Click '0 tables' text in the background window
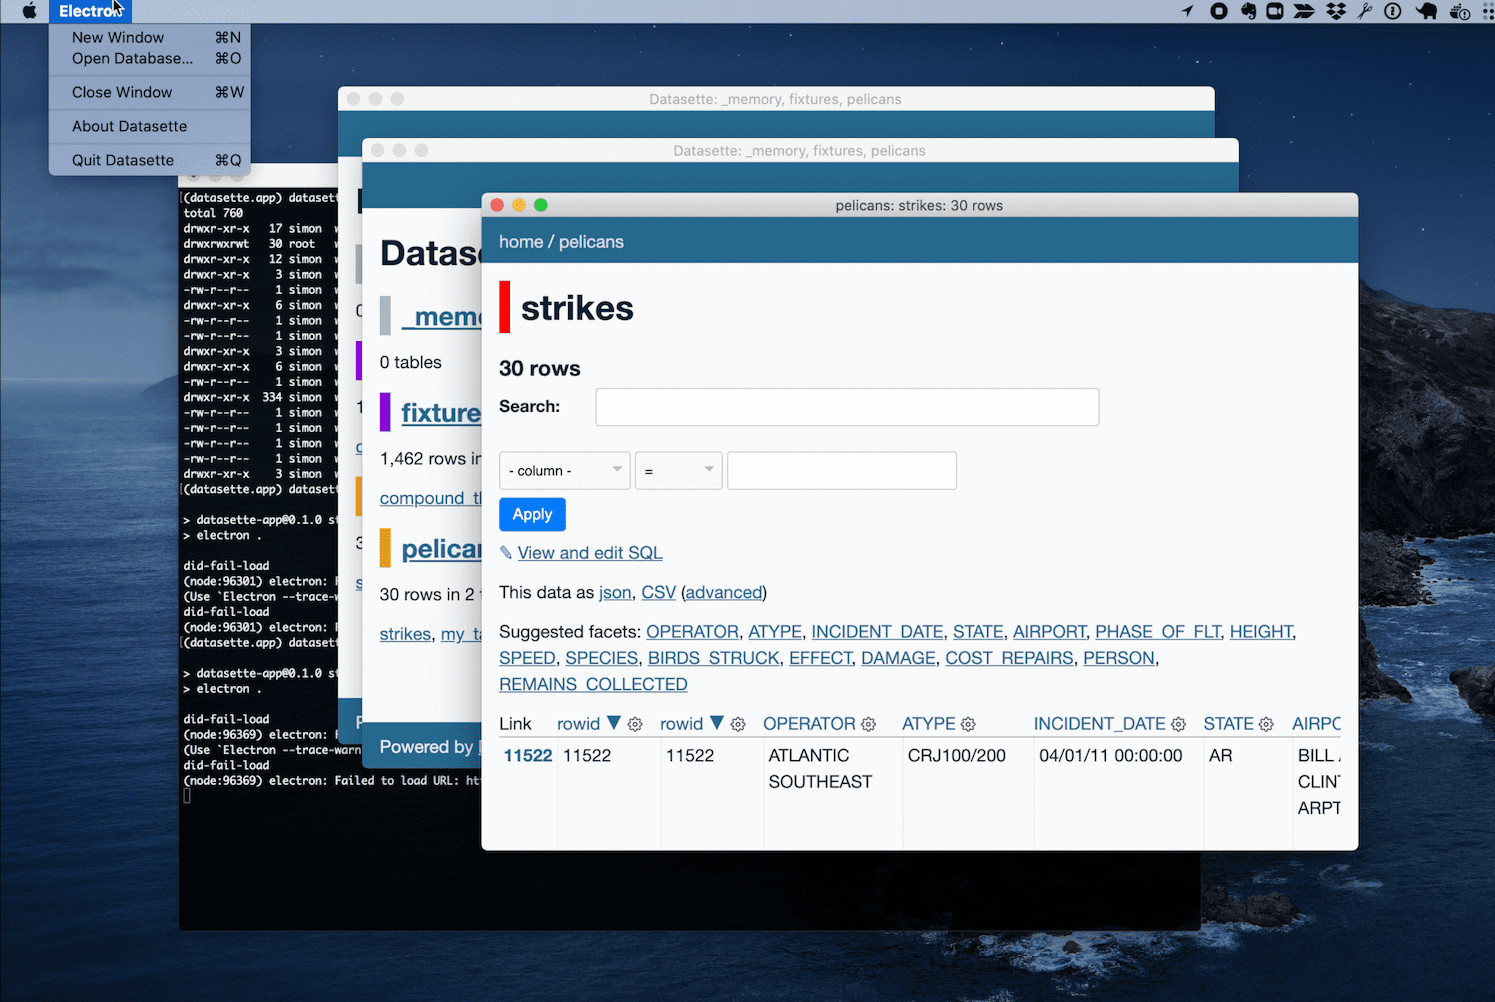This screenshot has width=1495, height=1002. click(x=410, y=362)
